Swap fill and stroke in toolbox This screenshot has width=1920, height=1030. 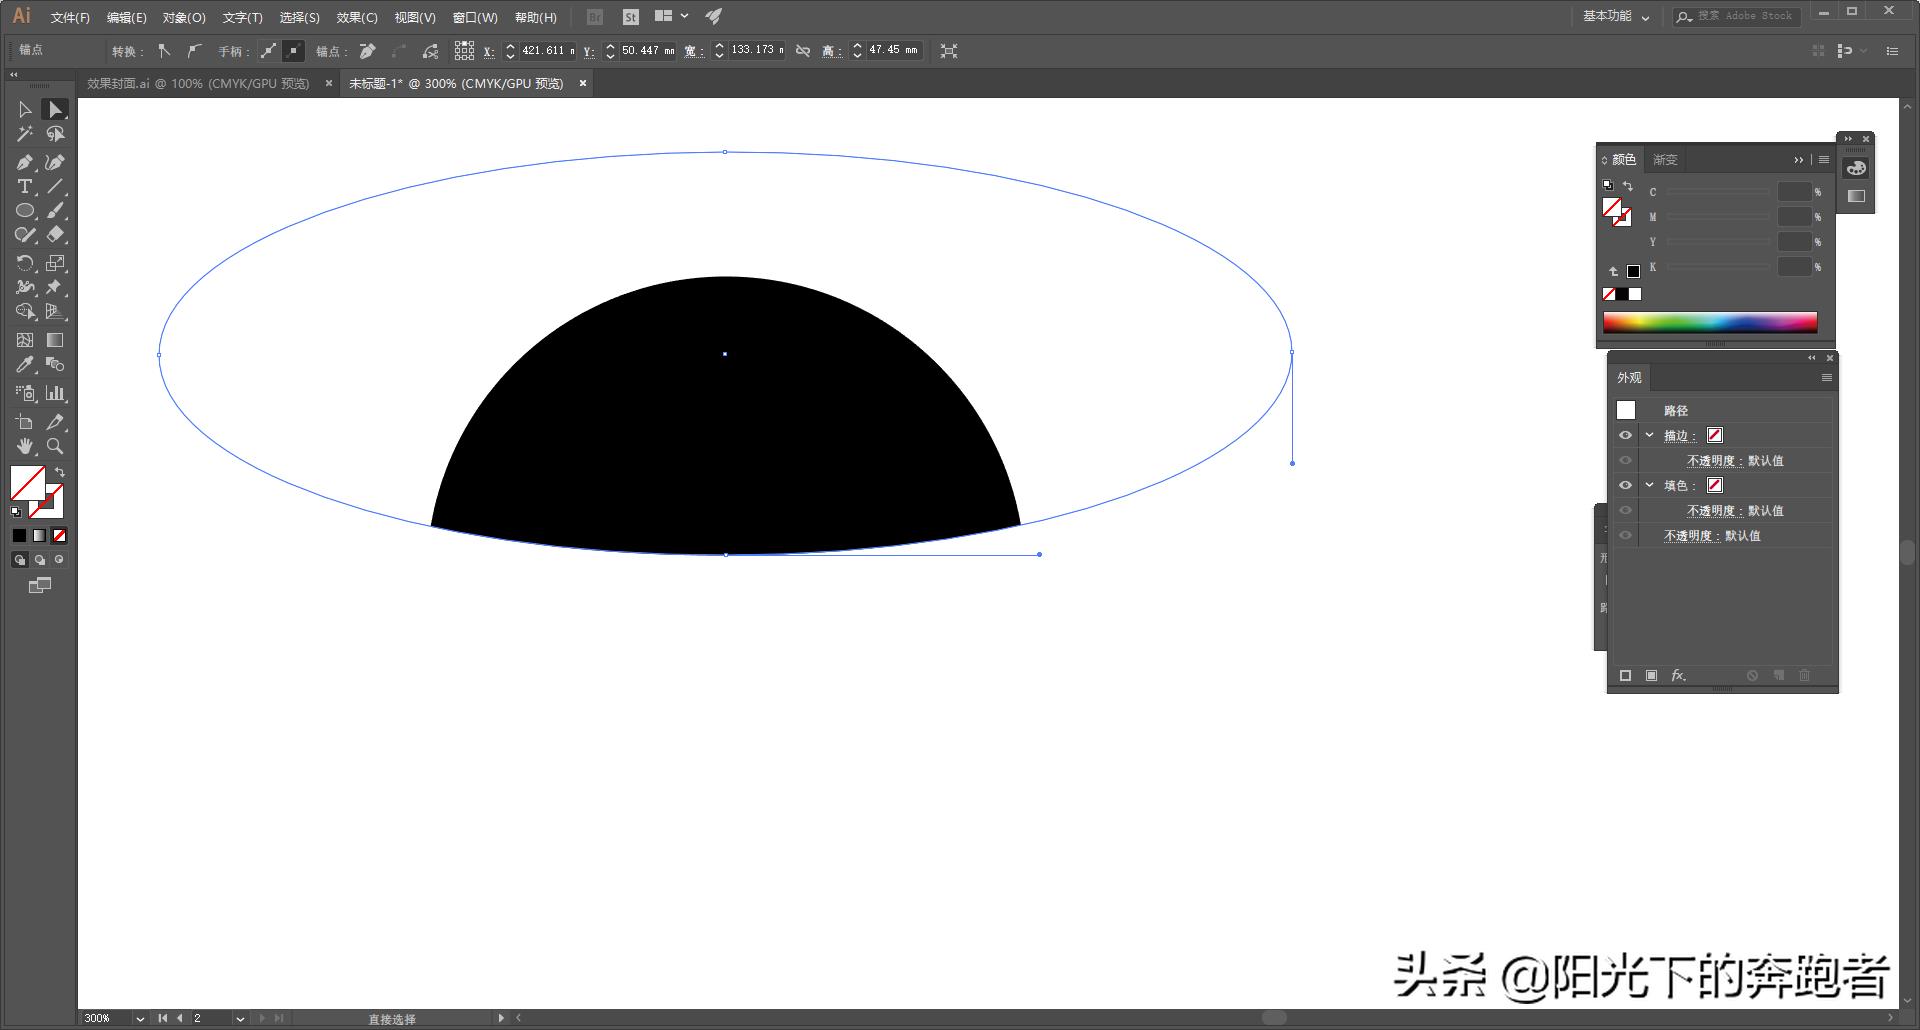tap(60, 472)
